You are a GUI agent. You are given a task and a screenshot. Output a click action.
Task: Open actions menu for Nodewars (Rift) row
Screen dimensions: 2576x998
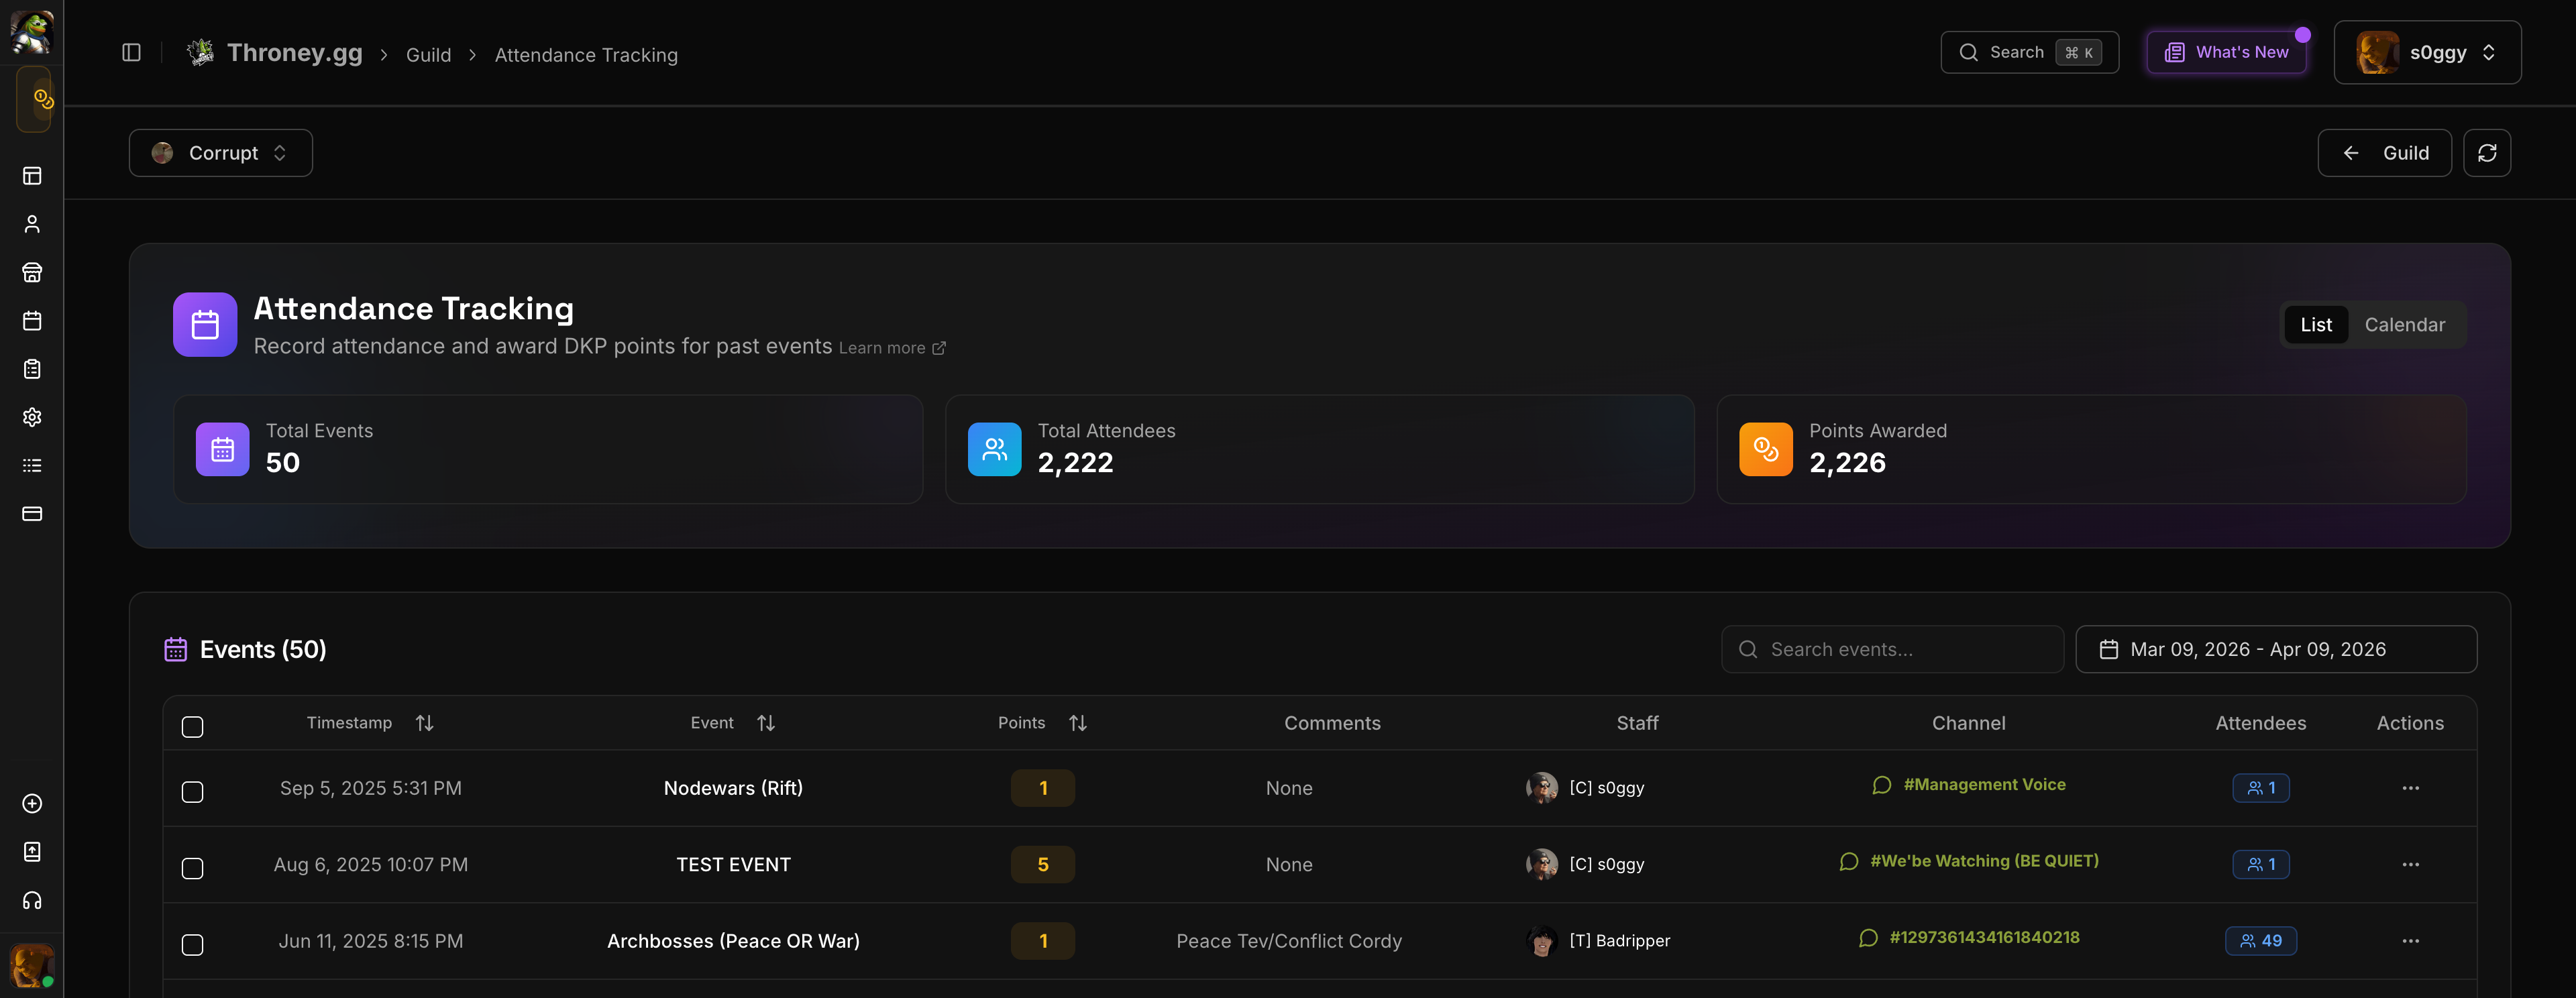pyautogui.click(x=2410, y=788)
